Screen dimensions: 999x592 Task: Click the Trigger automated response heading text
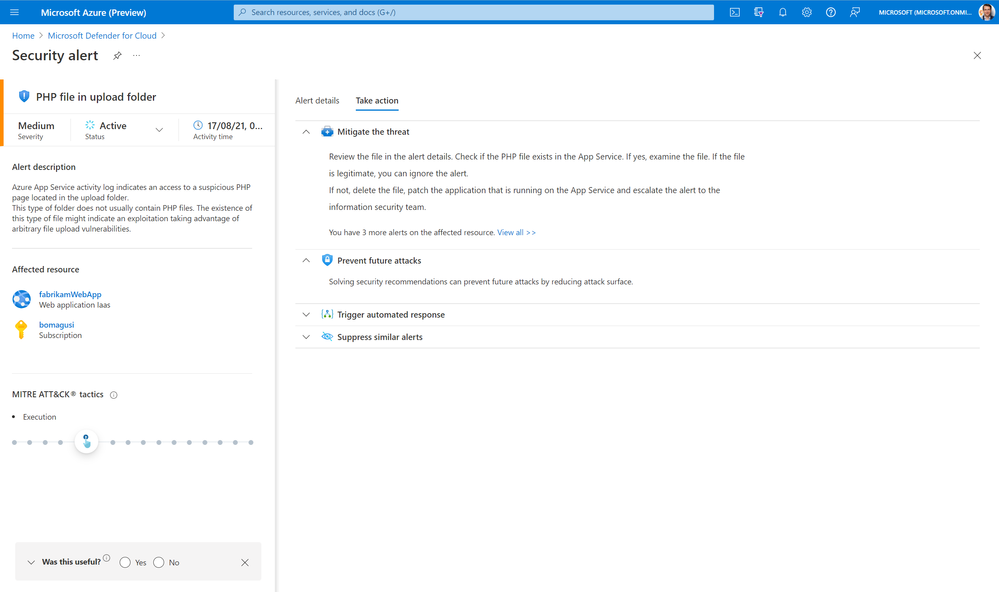391,315
